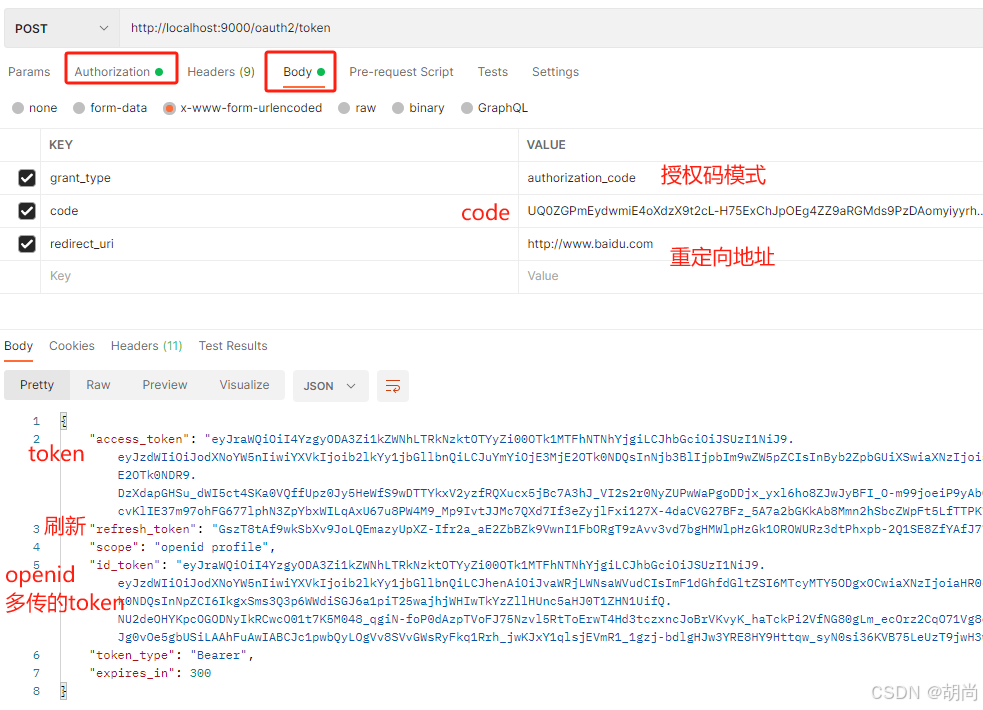Open the Test Results tab

point(233,346)
